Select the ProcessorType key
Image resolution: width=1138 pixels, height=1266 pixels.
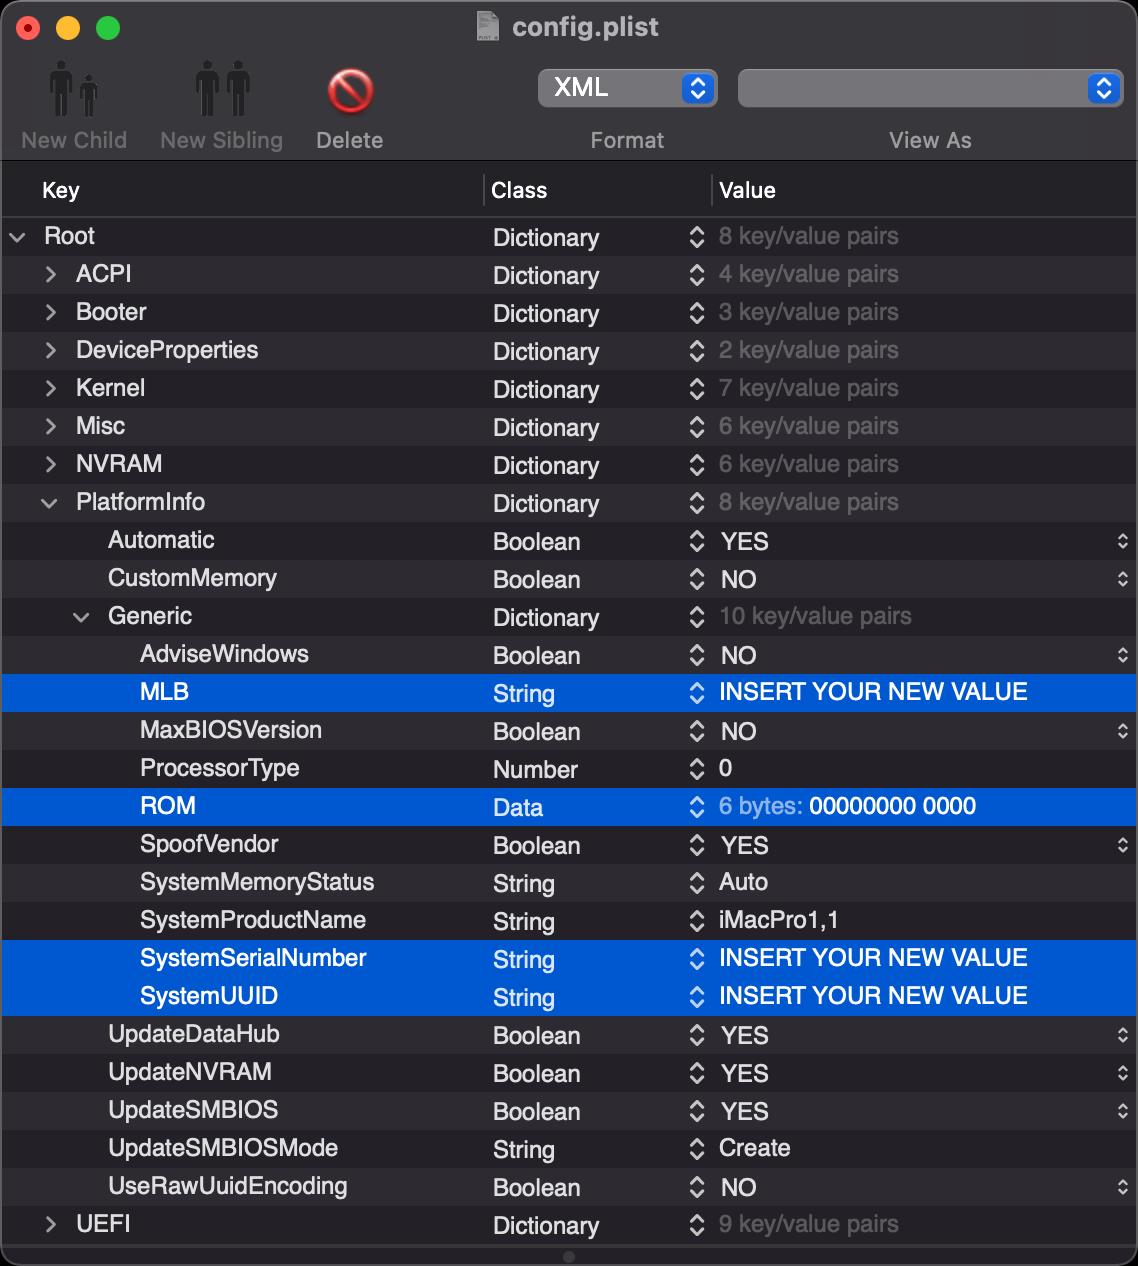pyautogui.click(x=220, y=768)
